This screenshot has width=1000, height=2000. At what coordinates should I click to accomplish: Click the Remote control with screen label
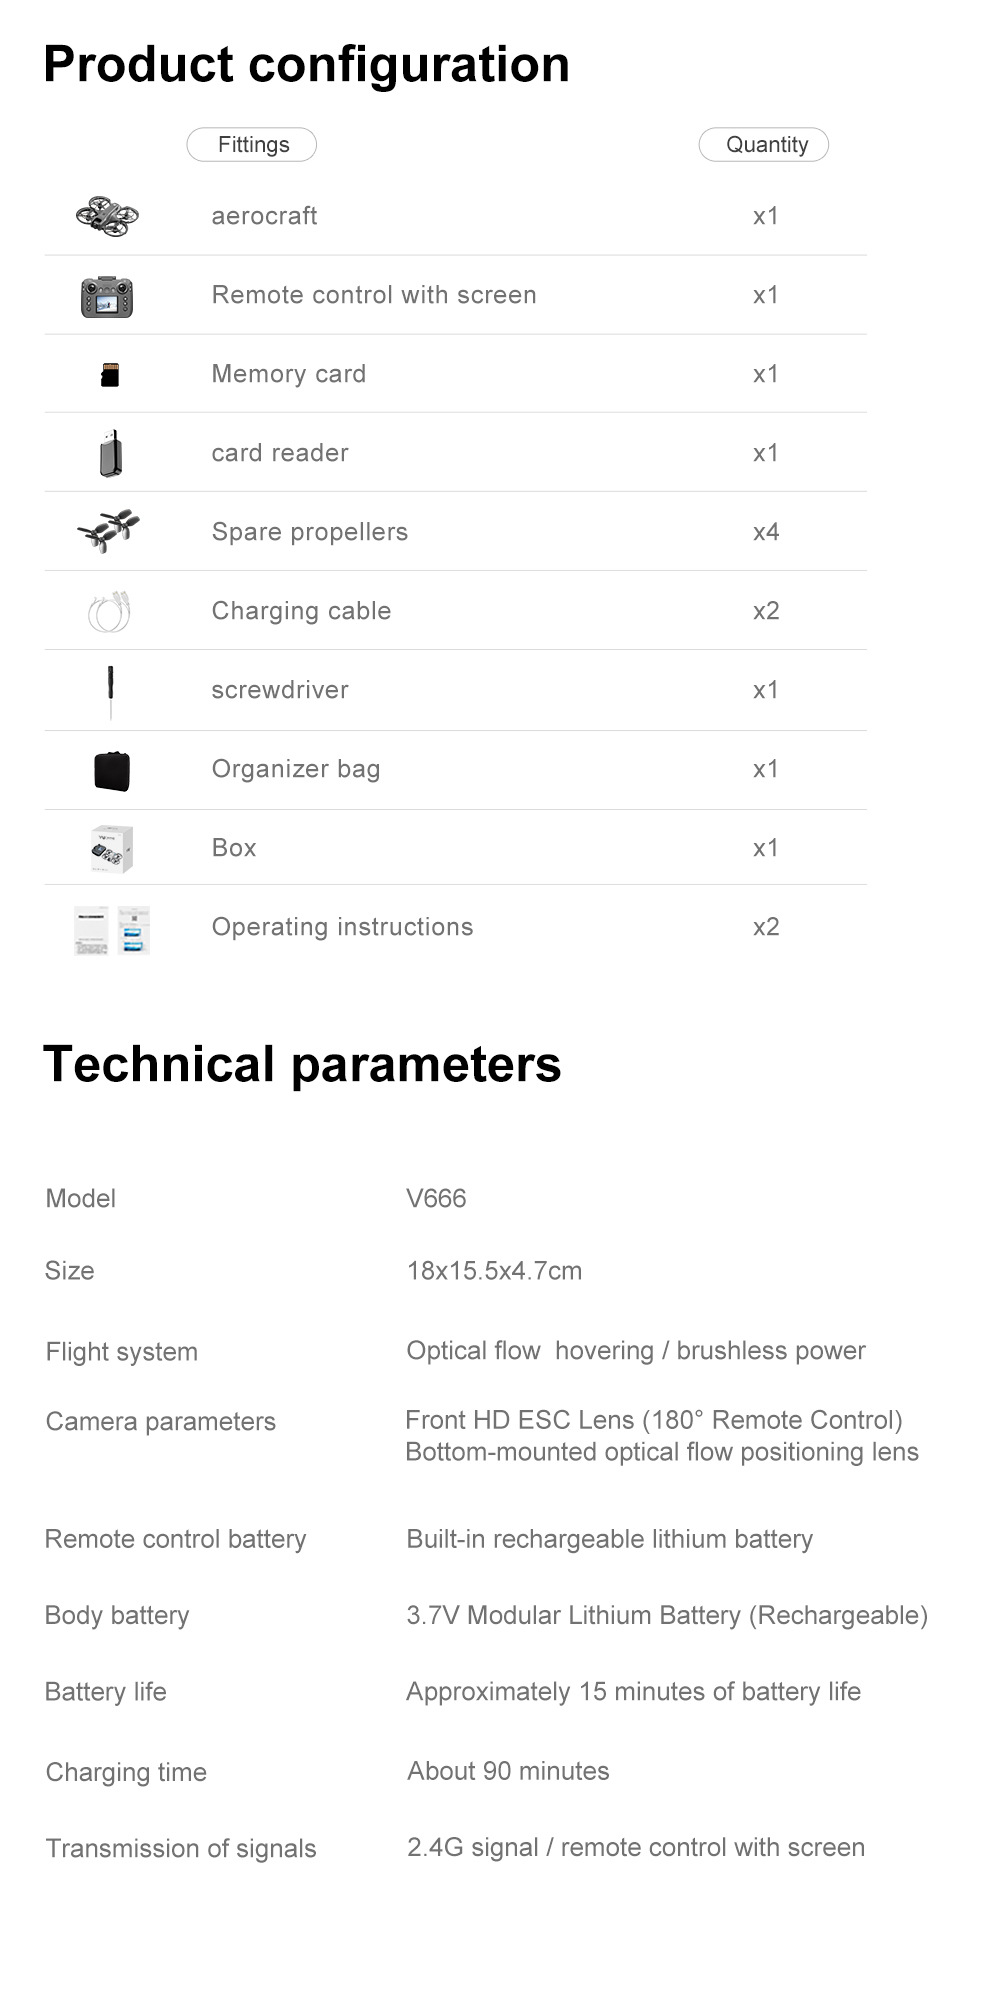374,295
